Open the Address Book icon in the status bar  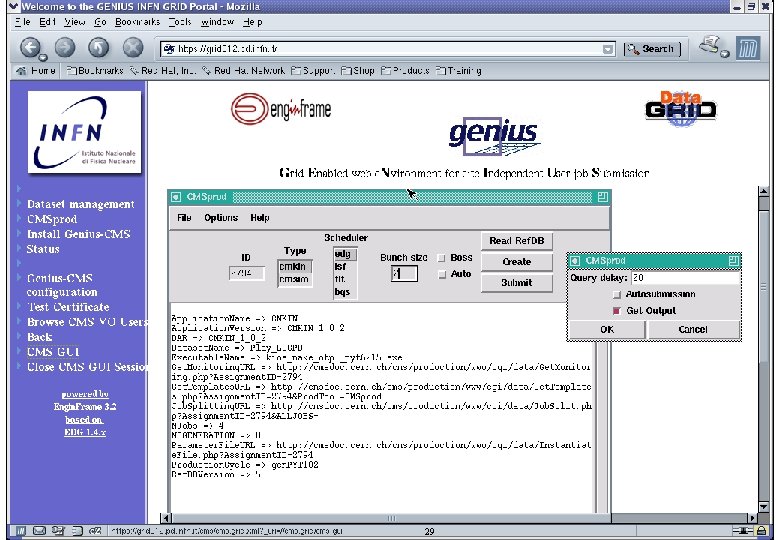[x=77, y=531]
